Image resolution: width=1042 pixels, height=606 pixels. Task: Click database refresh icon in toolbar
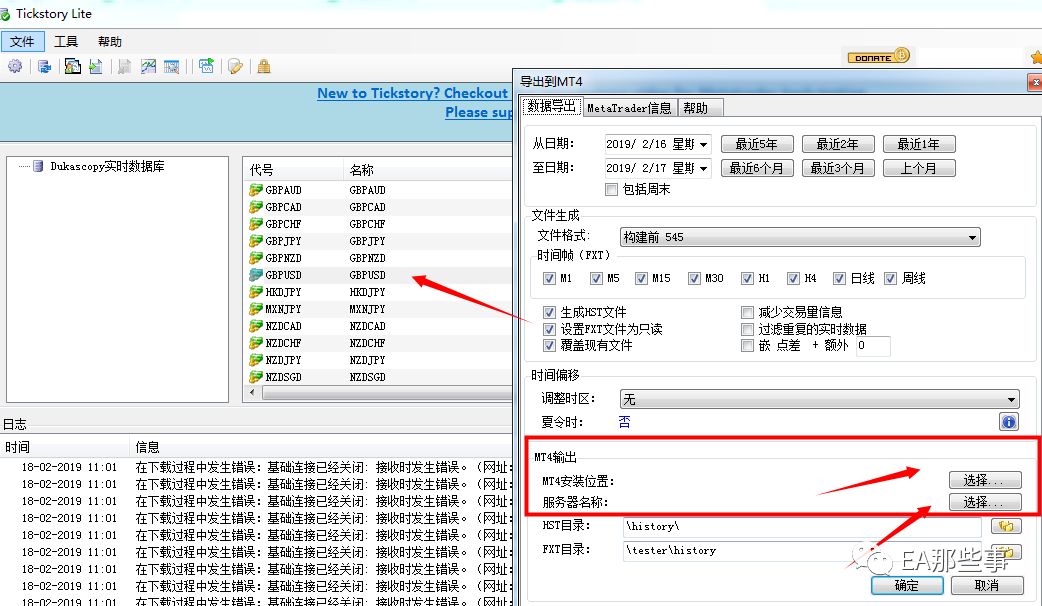45,66
